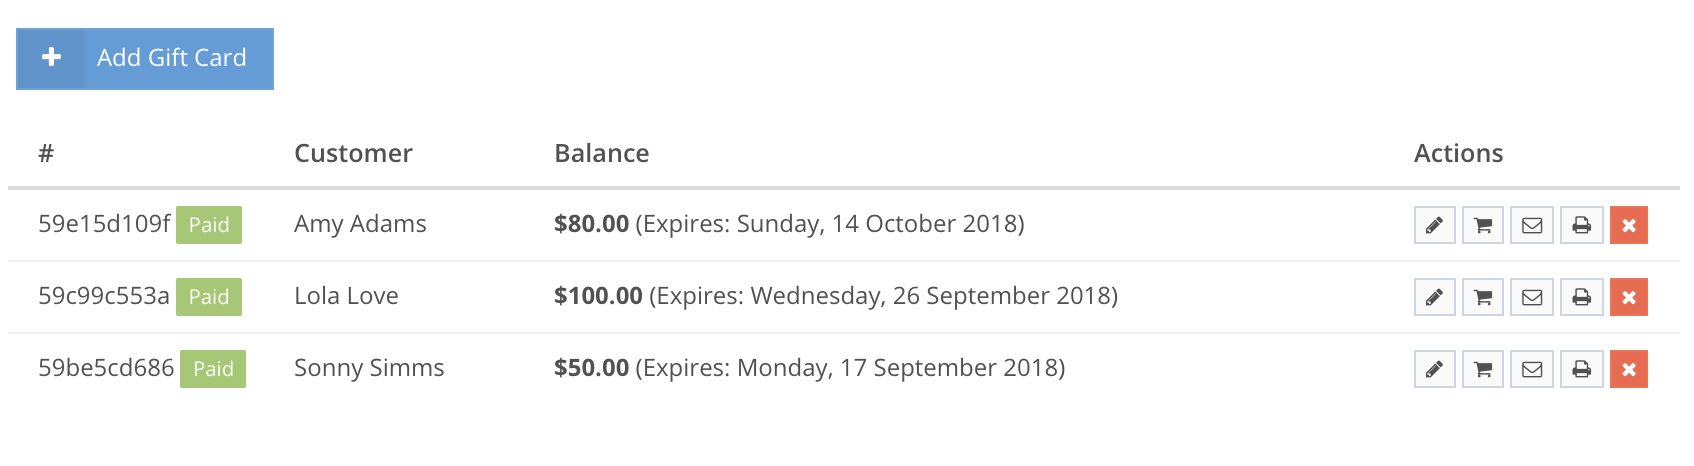
Task: Click customer name Sonny Simms
Action: point(369,368)
